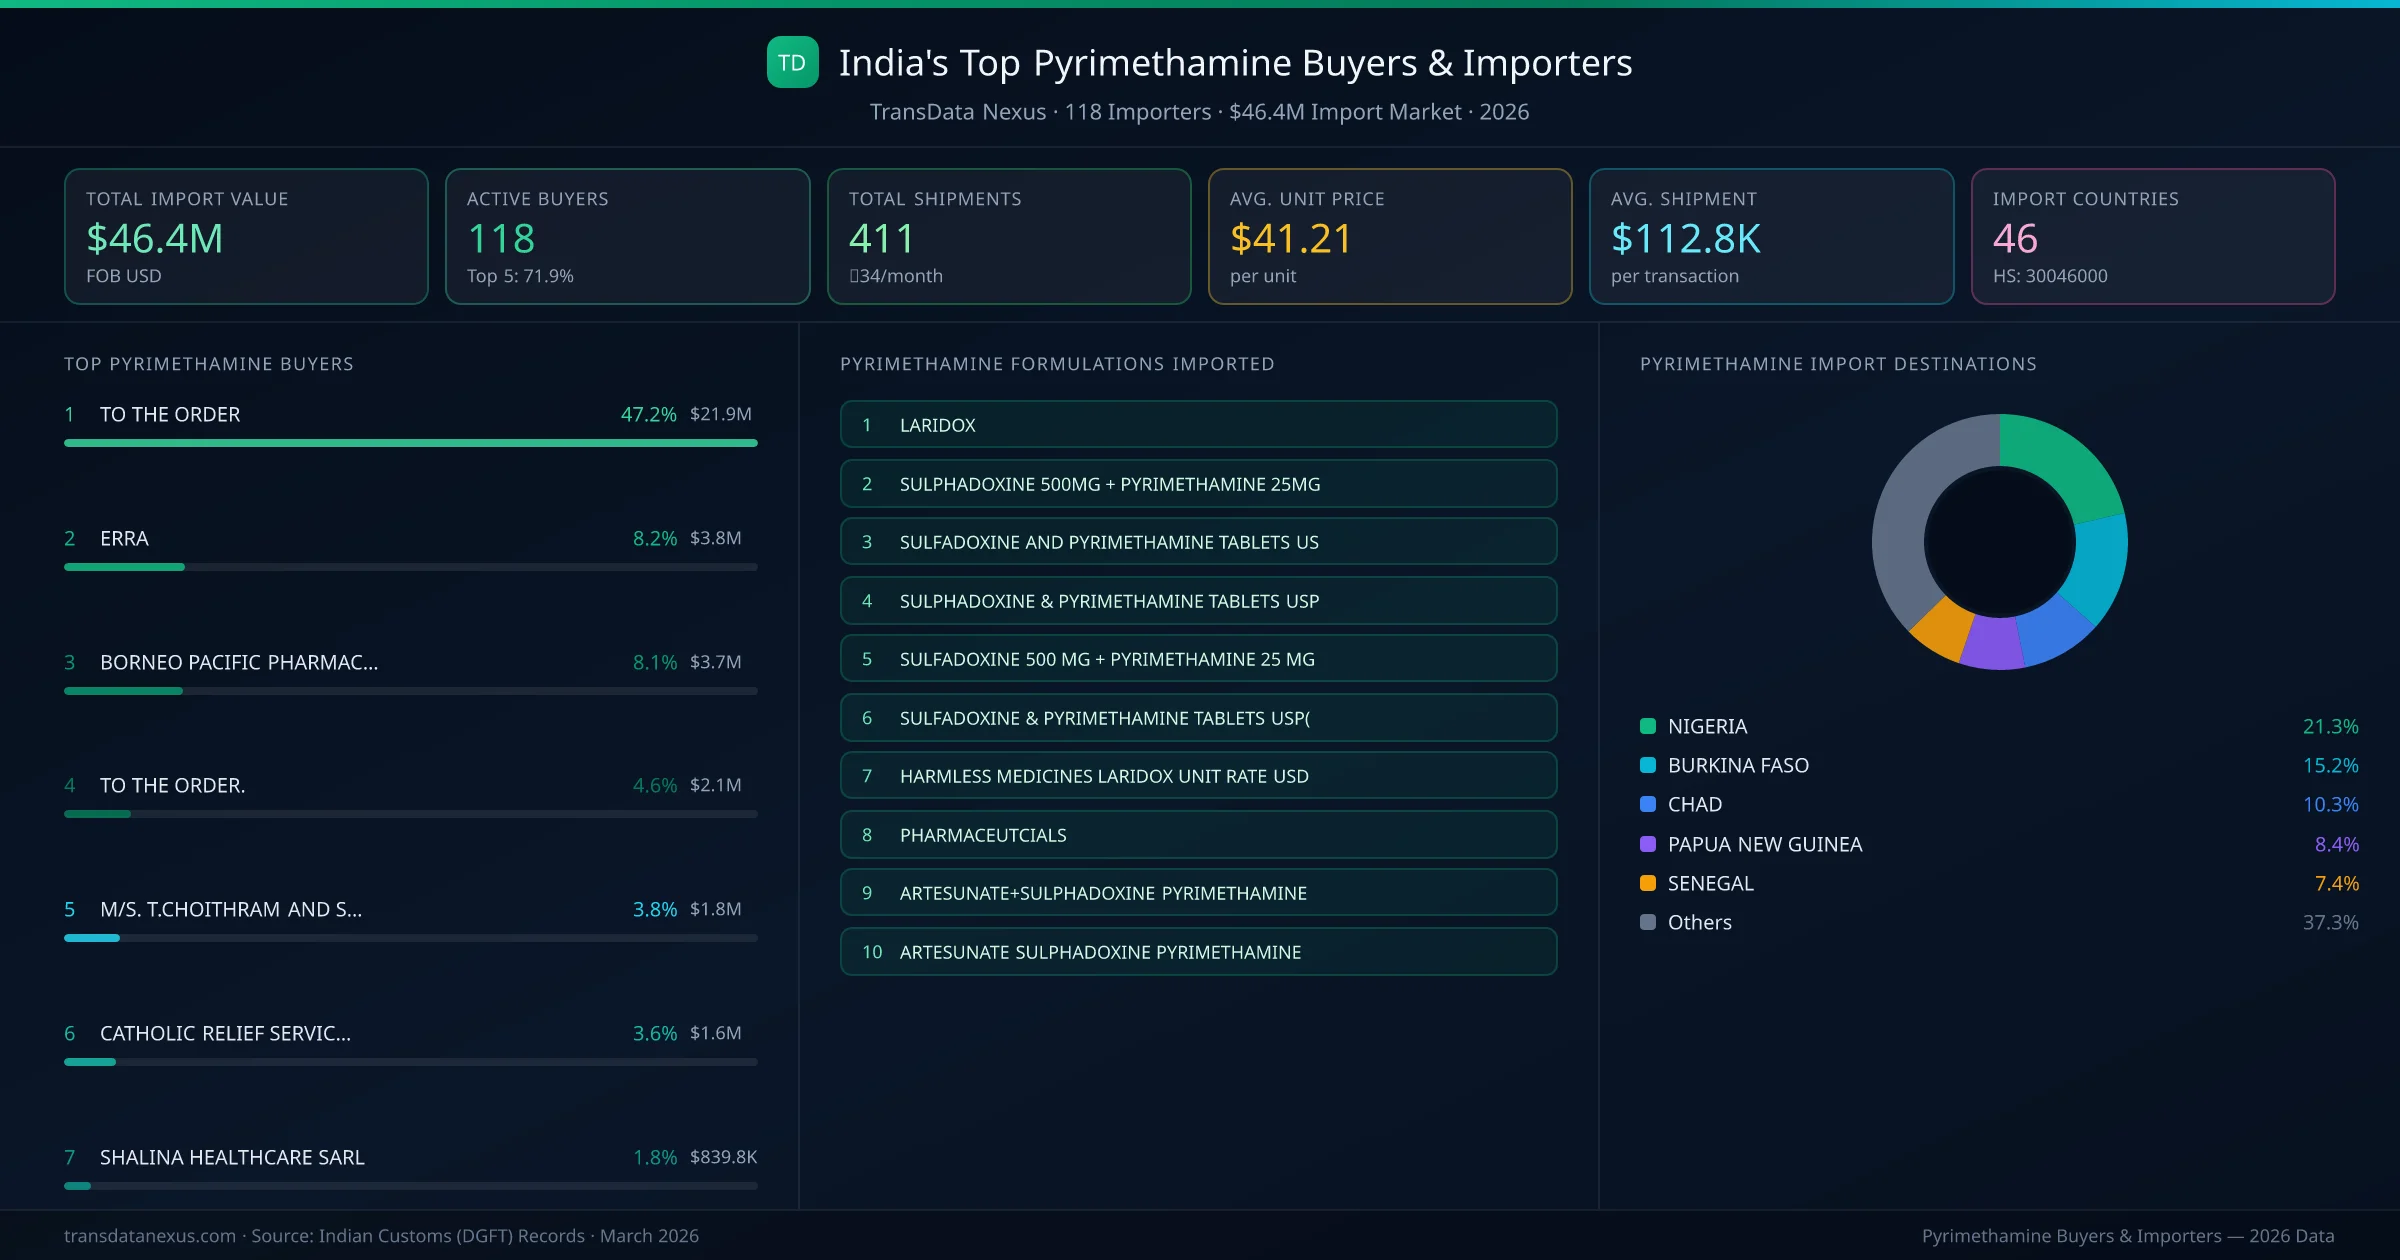
Task: Toggle the Burkina Faso legend entry
Action: [1738, 765]
